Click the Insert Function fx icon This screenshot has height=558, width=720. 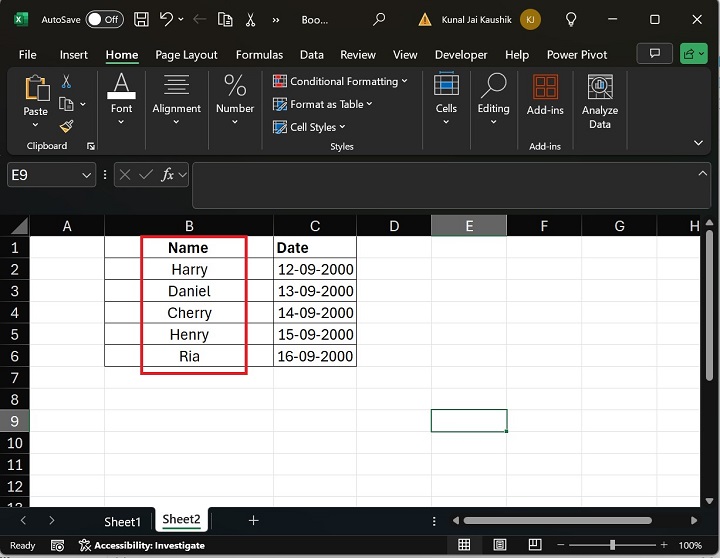(x=169, y=174)
